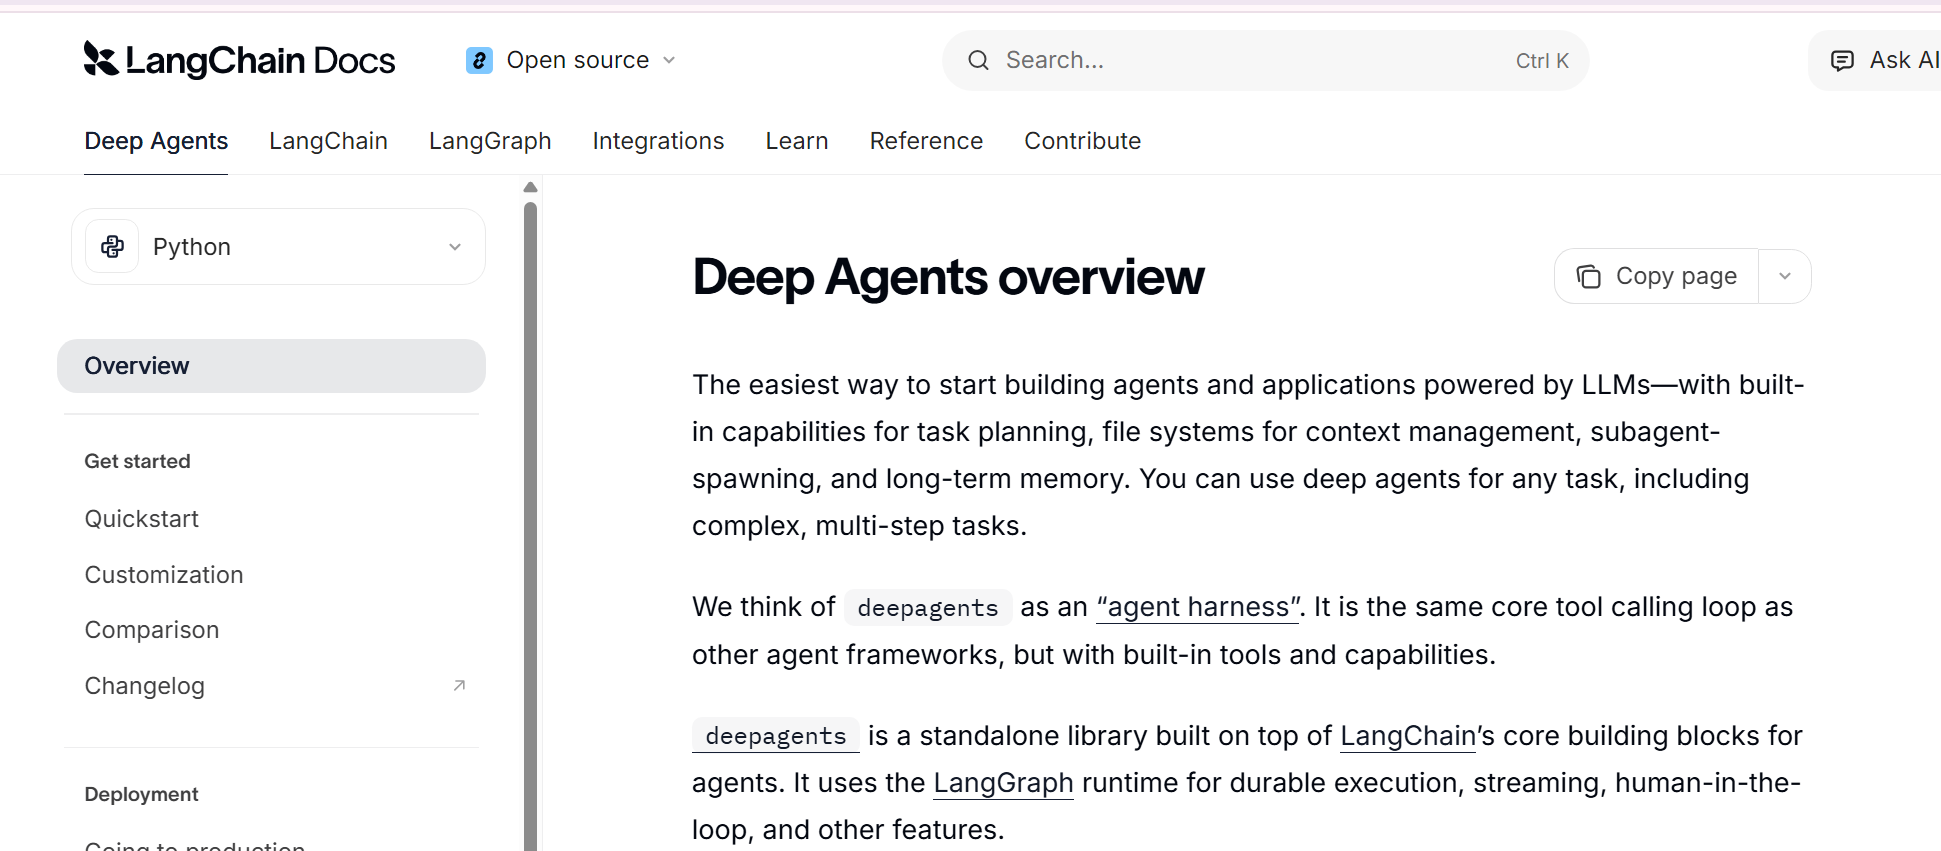Follow the LangChain link in the paragraph
This screenshot has height=851, width=1941.
click(x=1408, y=736)
